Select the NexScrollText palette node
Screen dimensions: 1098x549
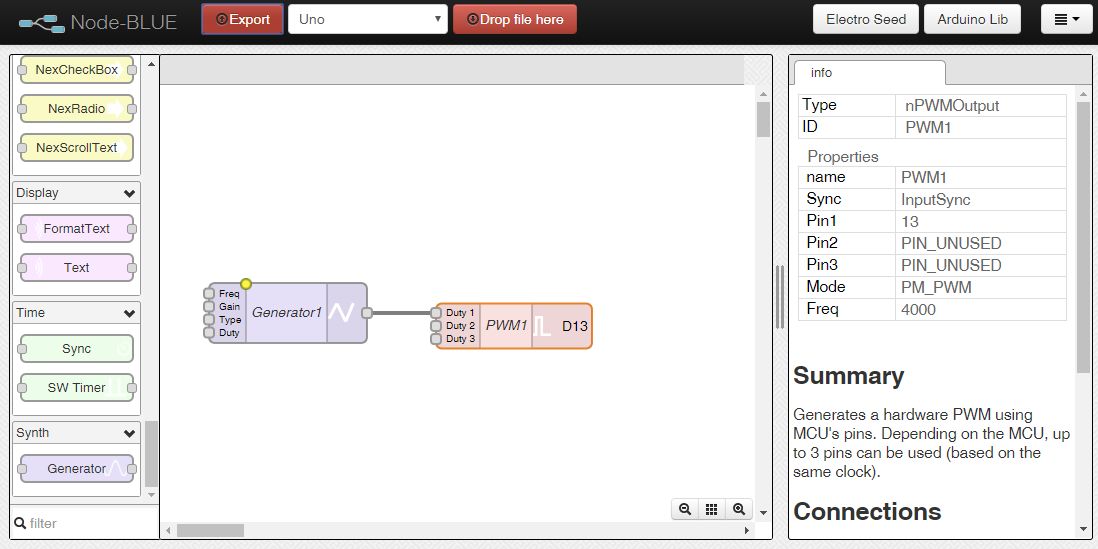(76, 148)
